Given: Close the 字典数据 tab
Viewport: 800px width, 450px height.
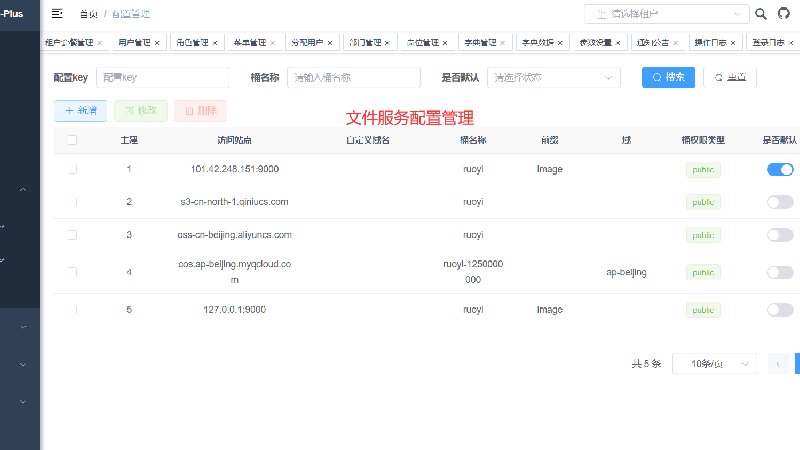Looking at the screenshot, I should [560, 43].
